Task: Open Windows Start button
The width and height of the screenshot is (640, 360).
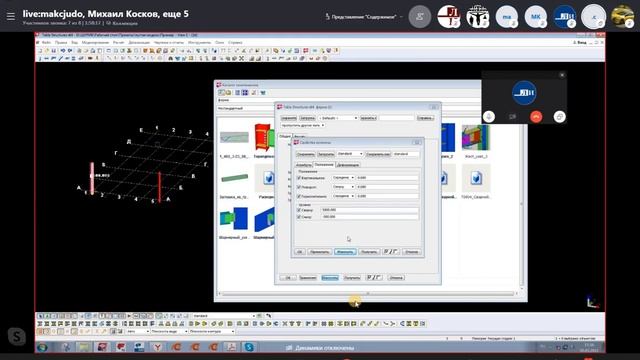Action: pos(42,347)
